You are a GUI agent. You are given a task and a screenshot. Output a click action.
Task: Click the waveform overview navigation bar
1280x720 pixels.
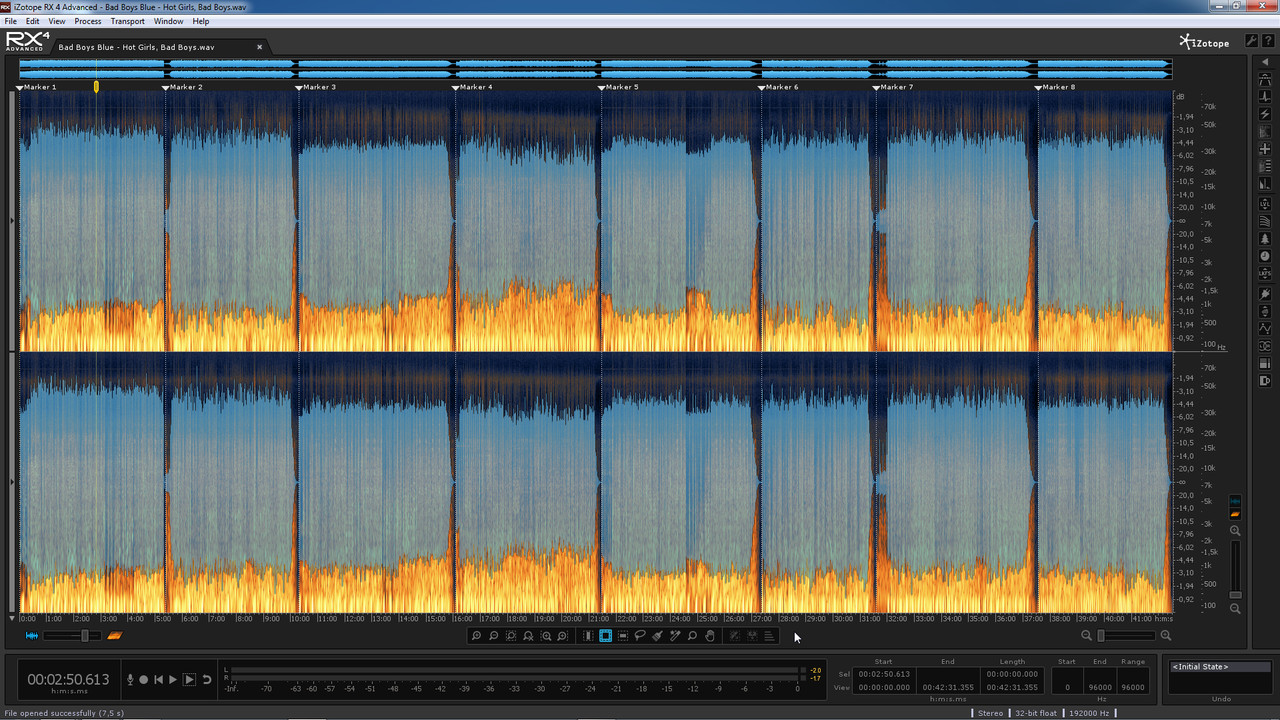click(595, 68)
